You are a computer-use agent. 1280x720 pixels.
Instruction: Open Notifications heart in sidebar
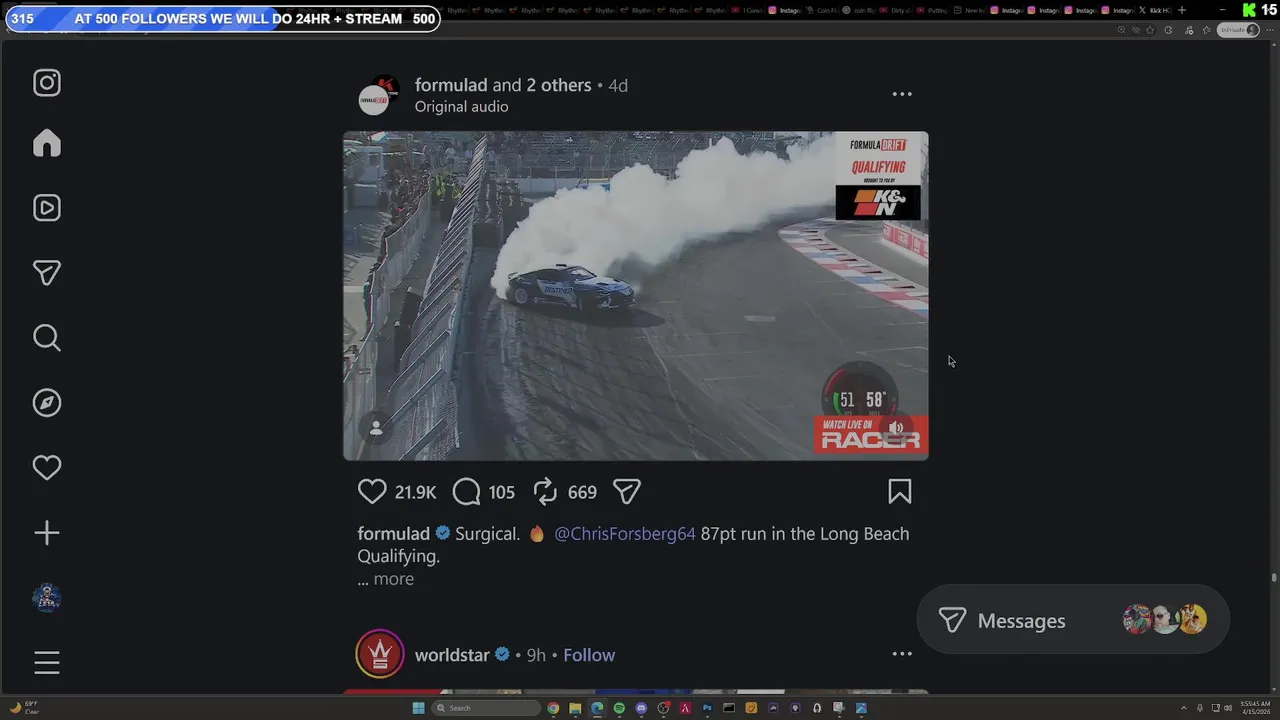click(47, 467)
